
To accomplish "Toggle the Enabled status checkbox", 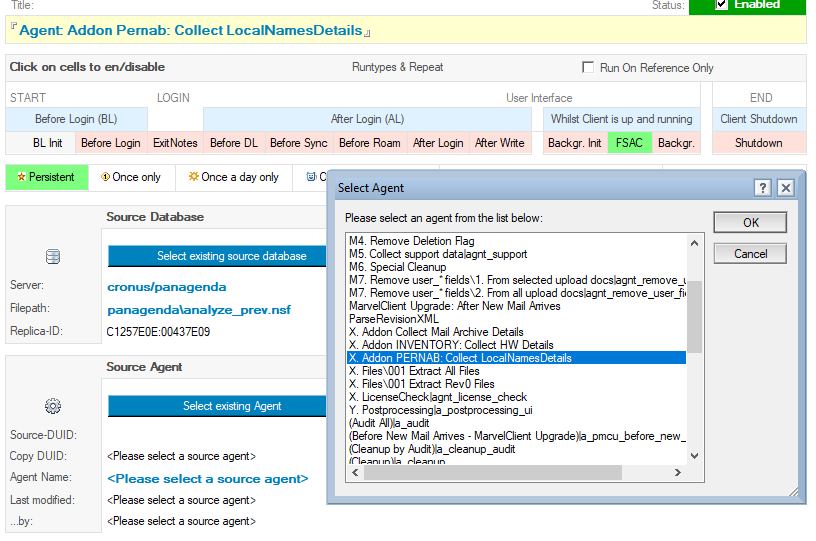I will (x=721, y=4).
